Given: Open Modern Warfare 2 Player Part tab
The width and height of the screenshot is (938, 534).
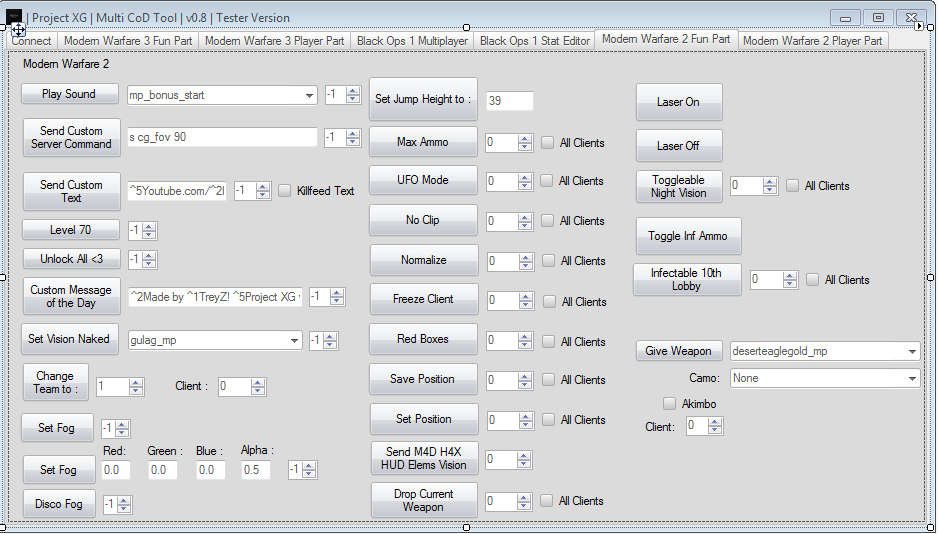Looking at the screenshot, I should pos(812,41).
